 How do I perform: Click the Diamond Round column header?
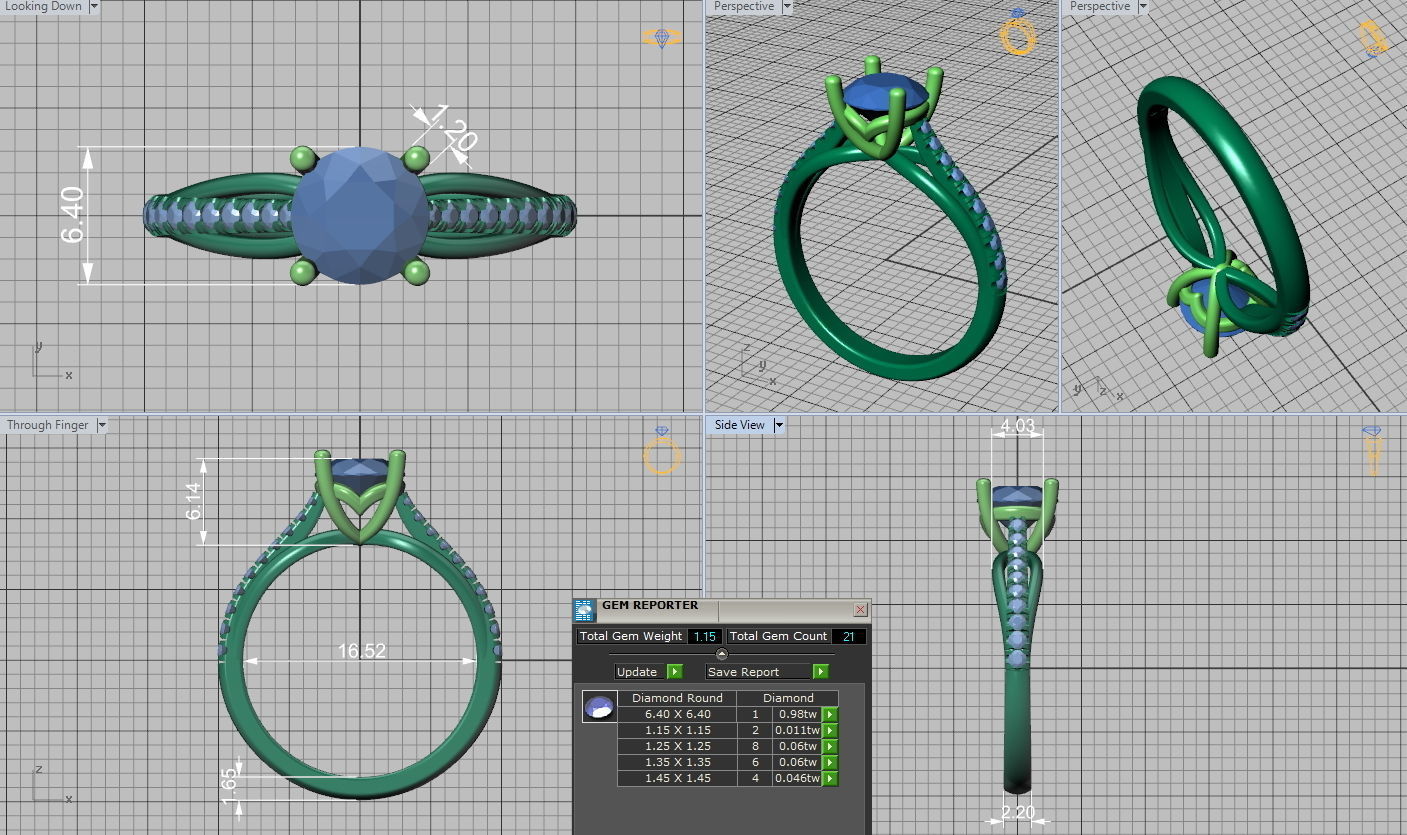pos(677,698)
